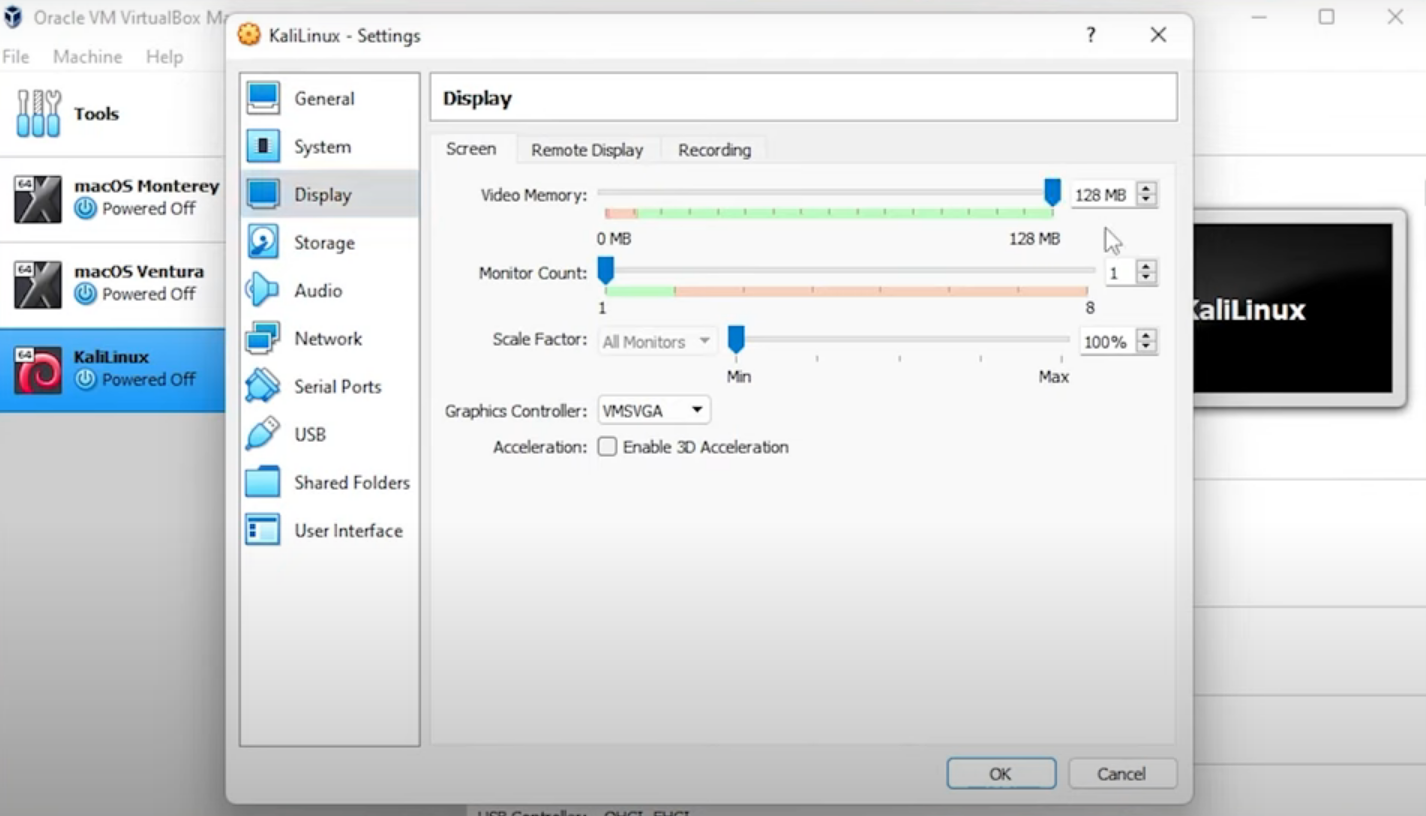Open the Serial Ports connector icon
1426x816 pixels.
pos(263,386)
